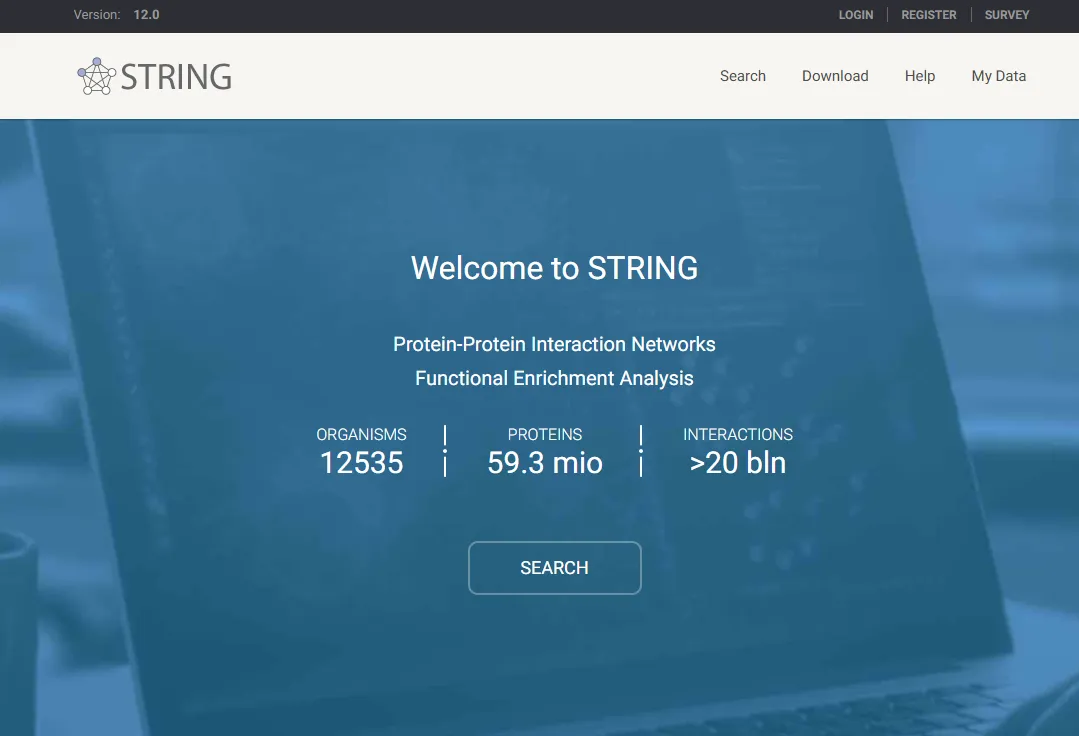Viewport: 1079px width, 736px height.
Task: Click the >20 bln interactions figure
Action: 737,463
